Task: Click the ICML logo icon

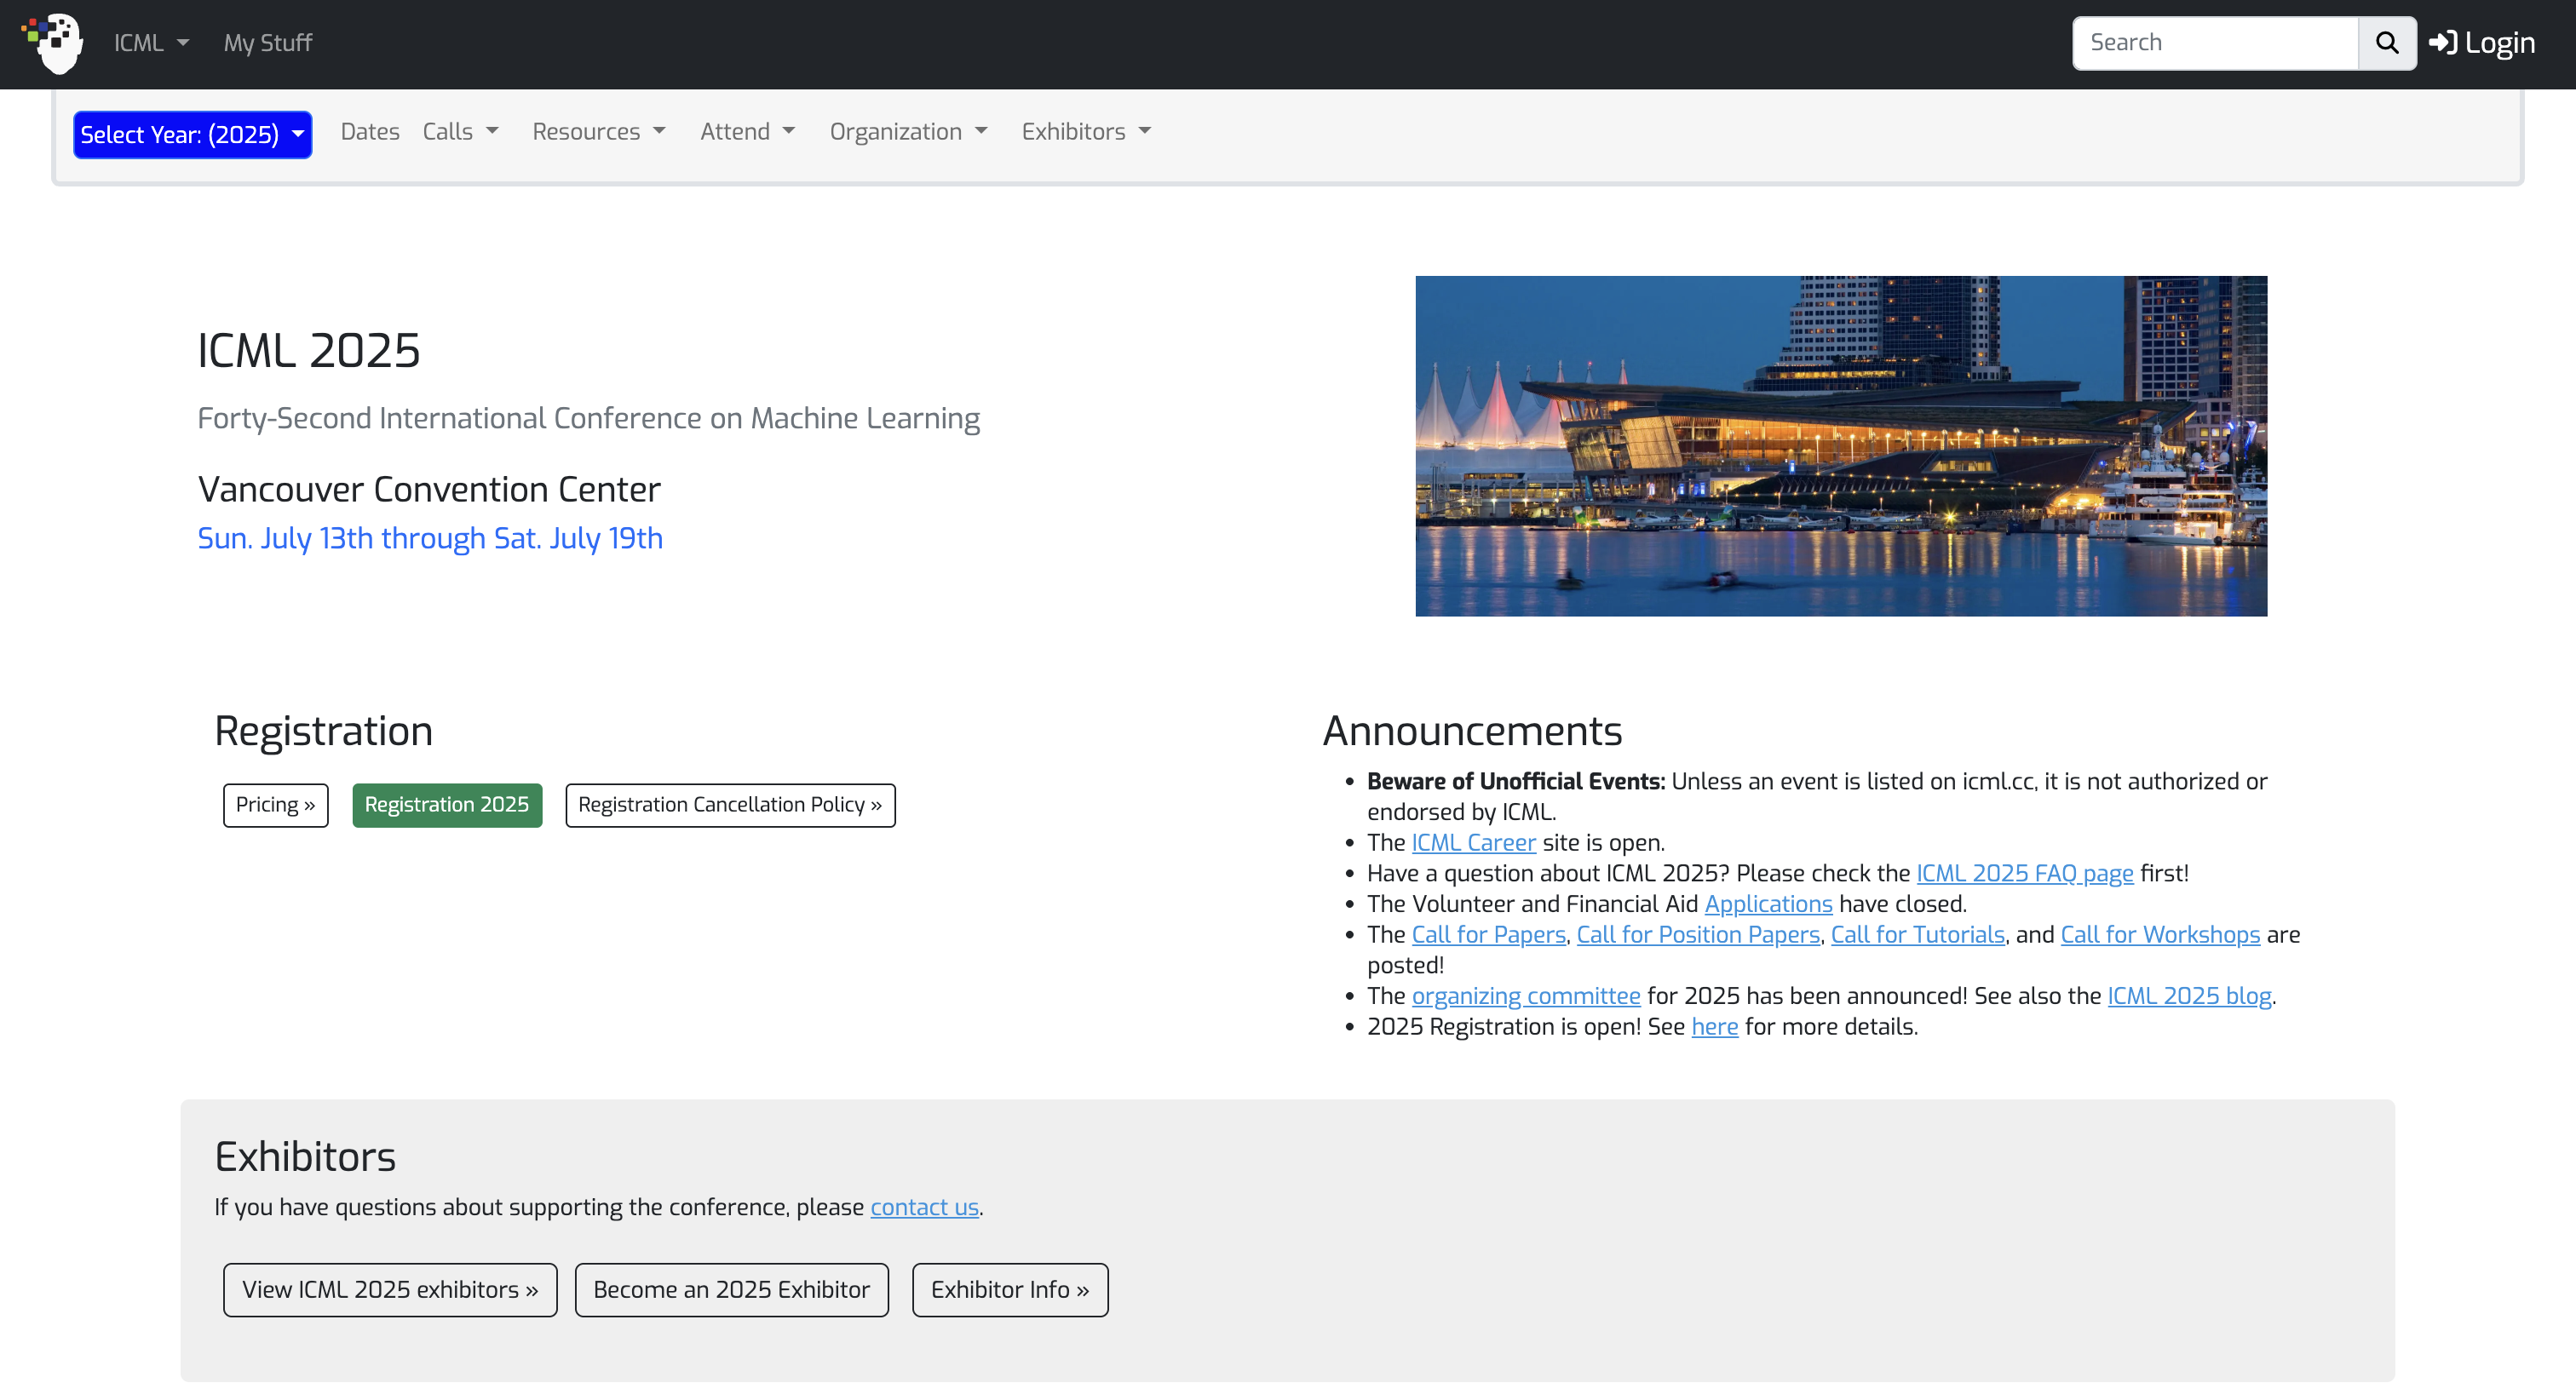Action: click(55, 43)
